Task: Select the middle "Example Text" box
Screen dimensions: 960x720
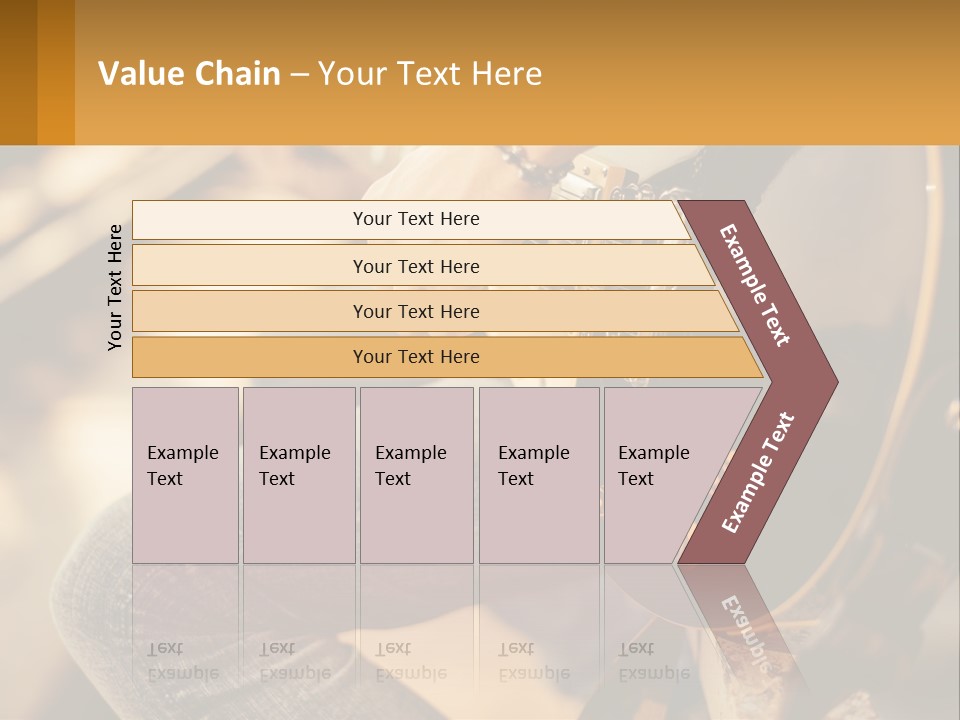Action: 416,475
